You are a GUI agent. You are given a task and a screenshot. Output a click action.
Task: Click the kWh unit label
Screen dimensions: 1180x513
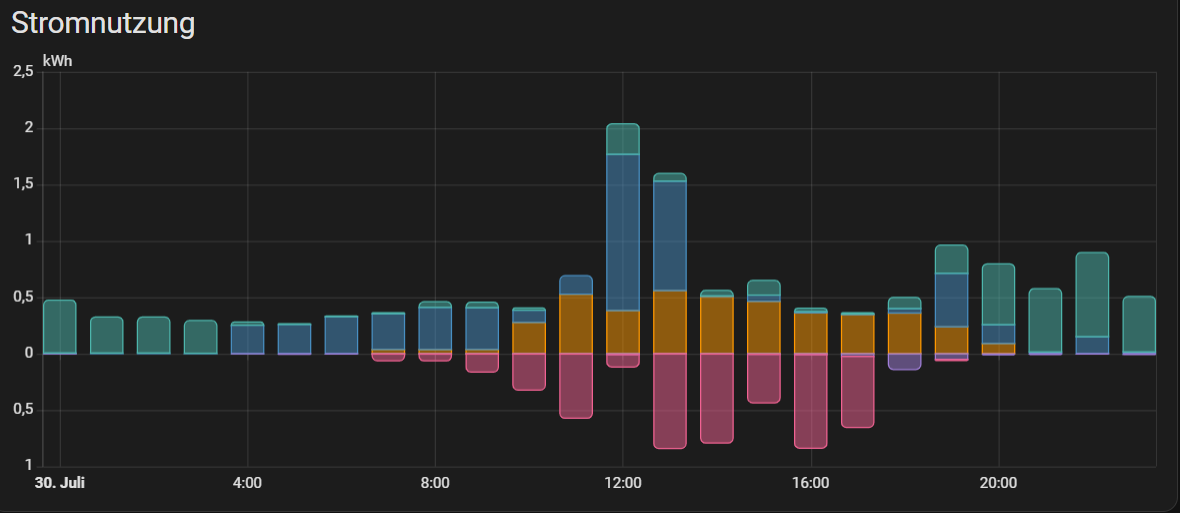click(58, 61)
